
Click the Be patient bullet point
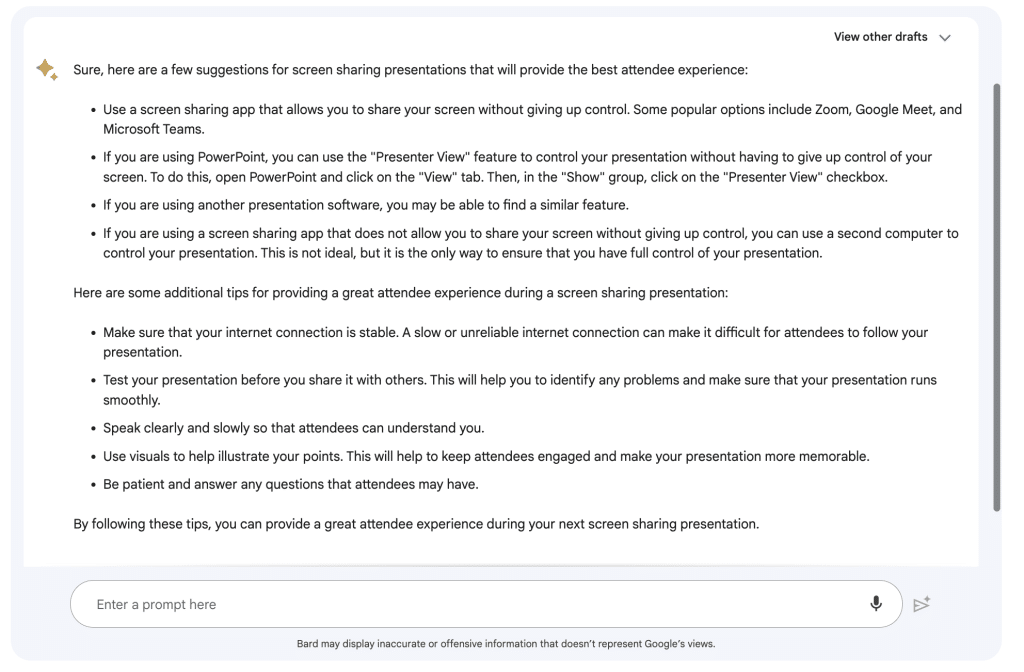point(291,485)
